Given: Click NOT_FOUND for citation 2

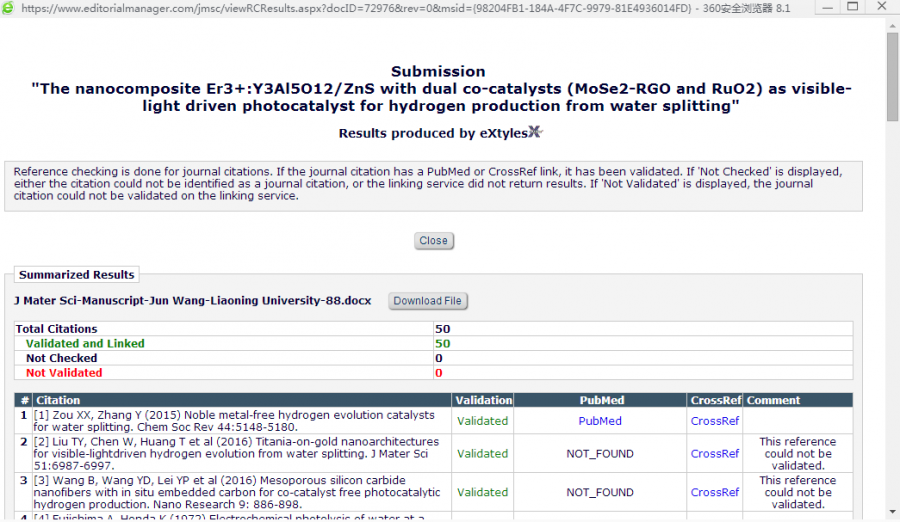Looking at the screenshot, I should [x=600, y=454].
